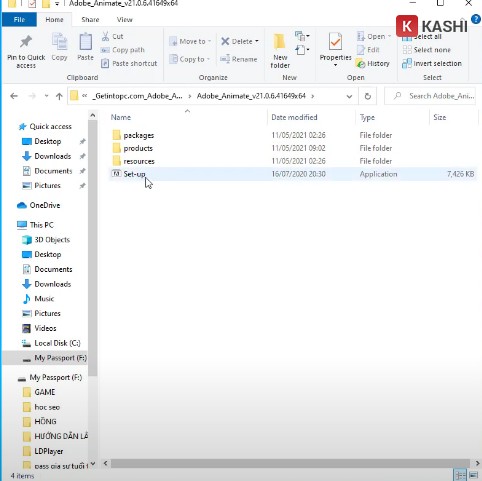482x481 pixels.
Task: Open the Music folder
Action: [44, 299]
